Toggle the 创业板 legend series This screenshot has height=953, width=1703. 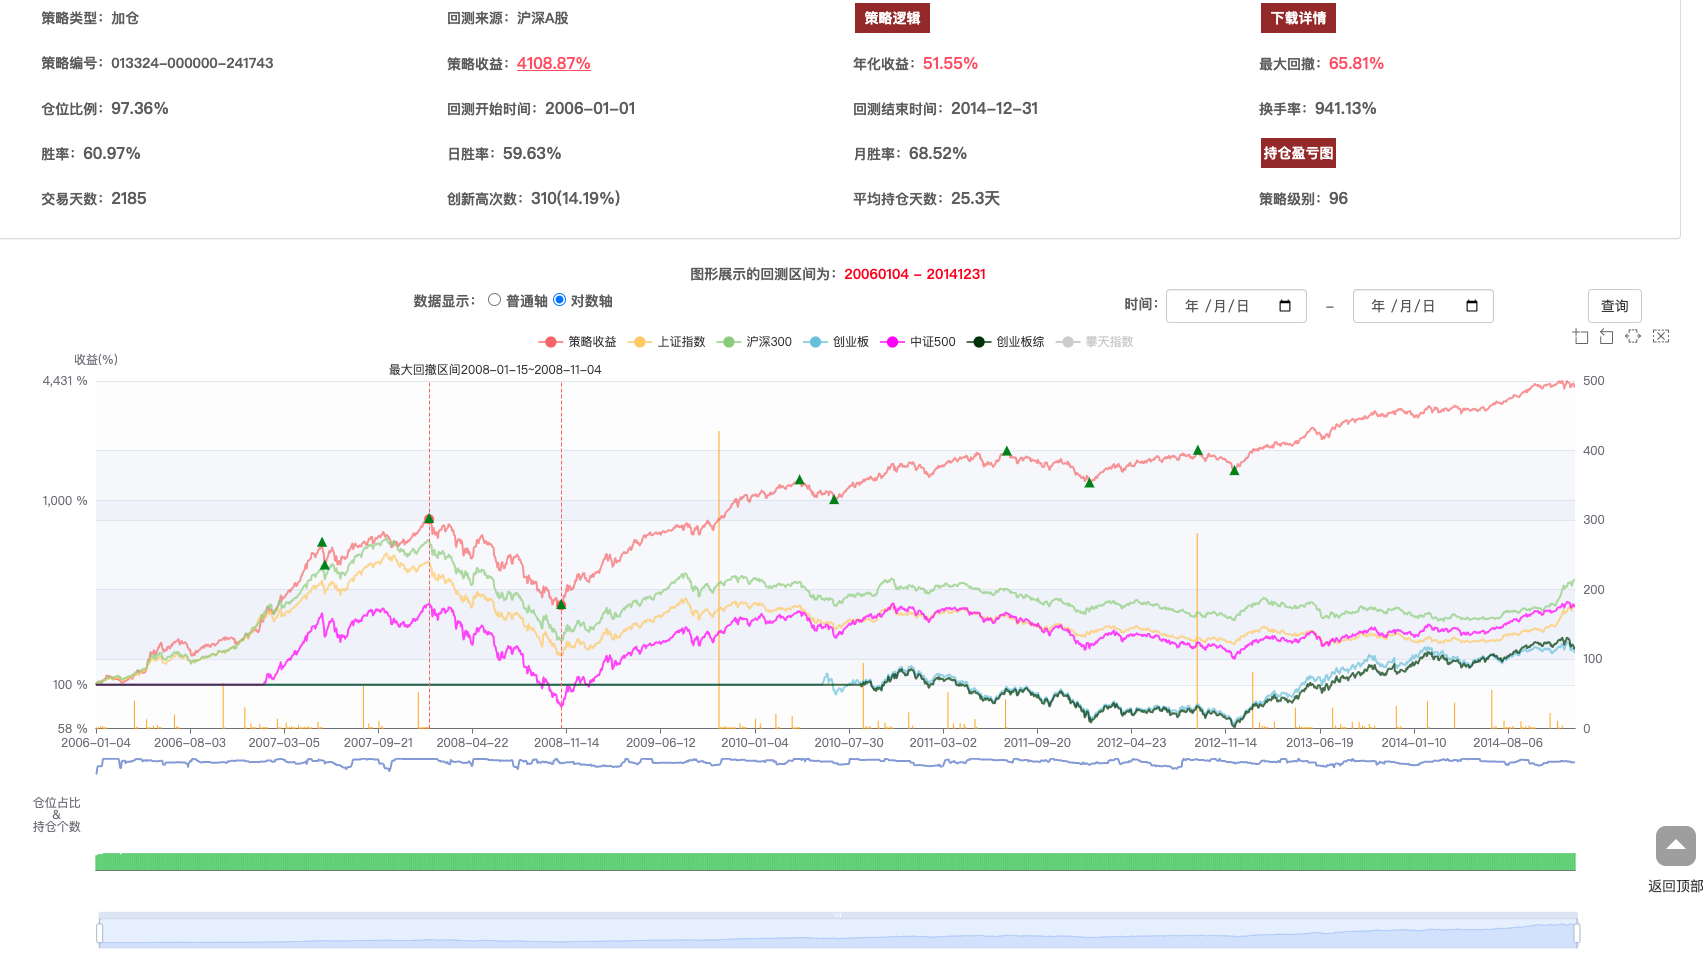coord(837,342)
